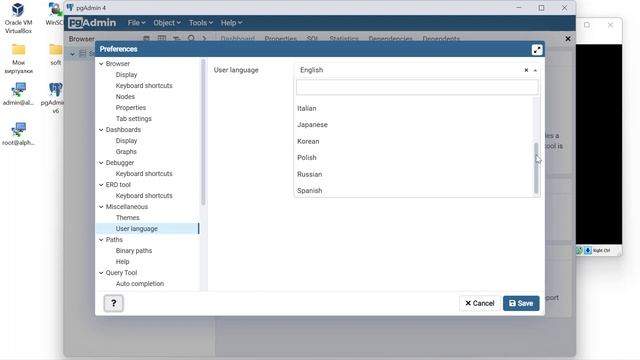Collapse the Browser tree node
Screen dimensions: 640x360
[101, 64]
